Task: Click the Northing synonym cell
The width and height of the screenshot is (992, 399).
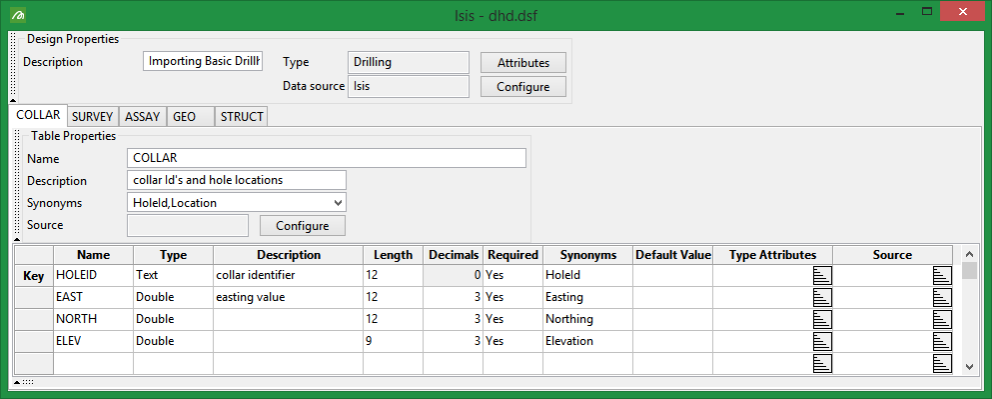Action: (588, 319)
